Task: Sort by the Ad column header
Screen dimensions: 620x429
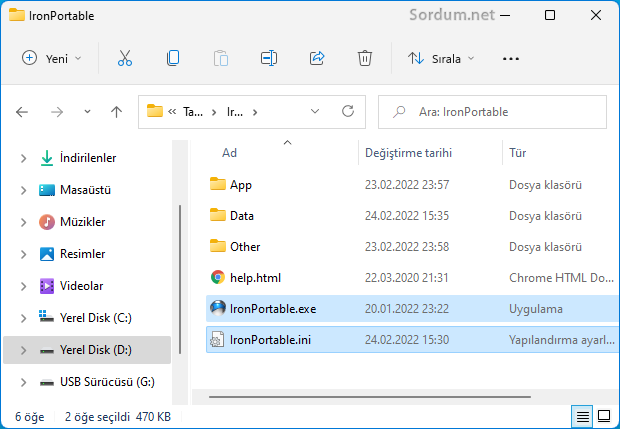Action: 229,153
